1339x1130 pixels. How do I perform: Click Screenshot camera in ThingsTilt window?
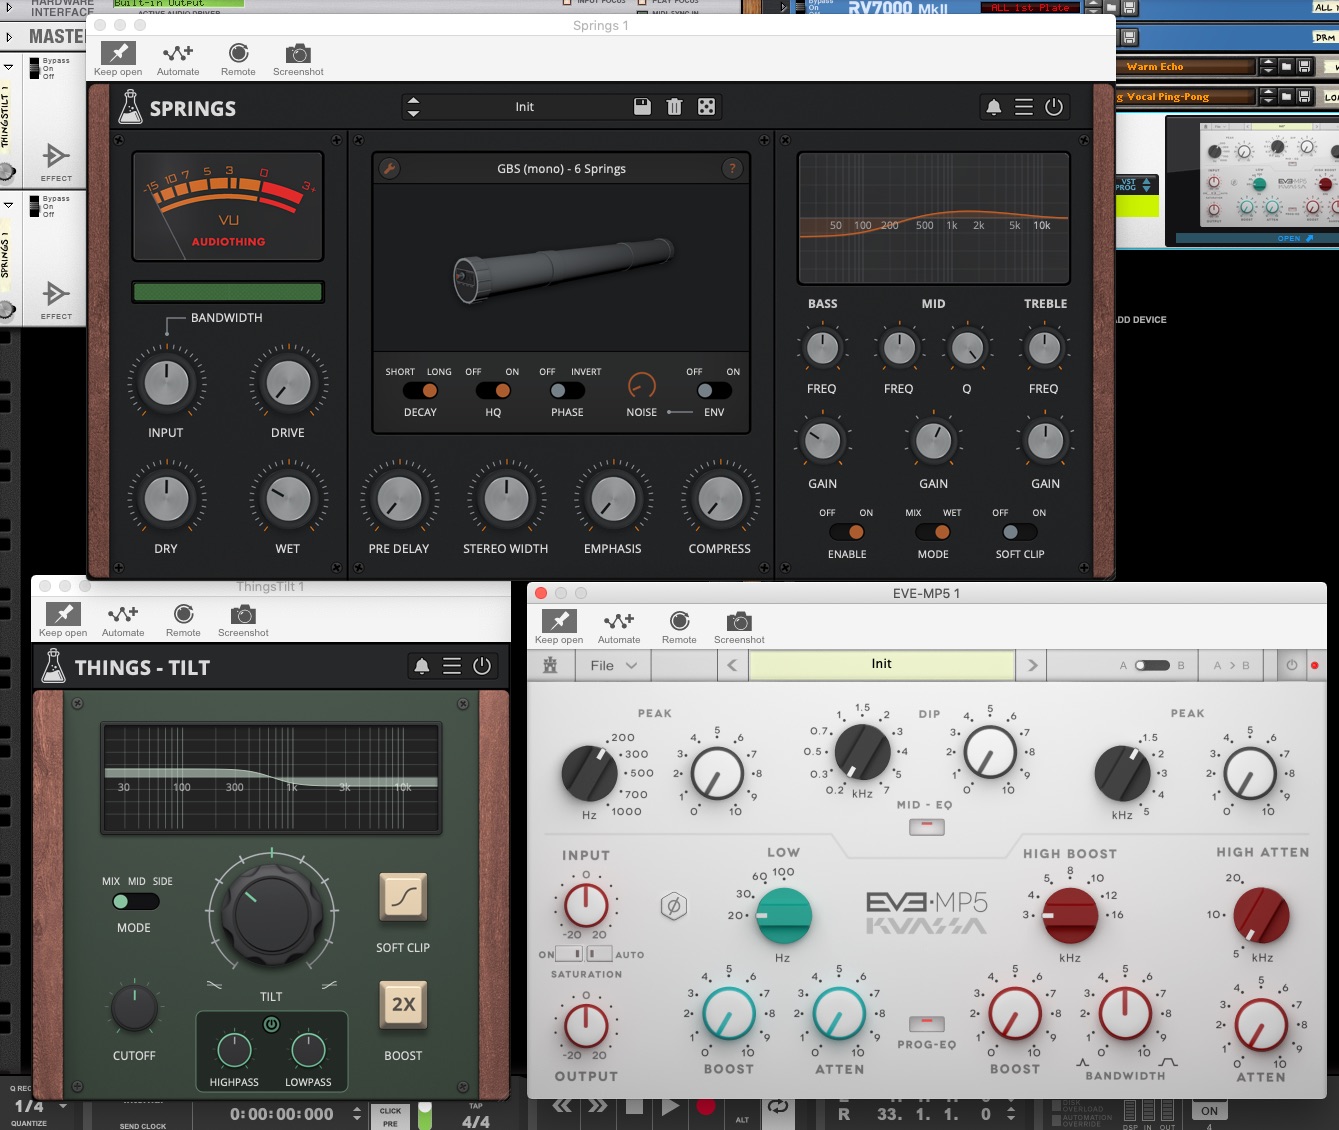[x=243, y=615]
